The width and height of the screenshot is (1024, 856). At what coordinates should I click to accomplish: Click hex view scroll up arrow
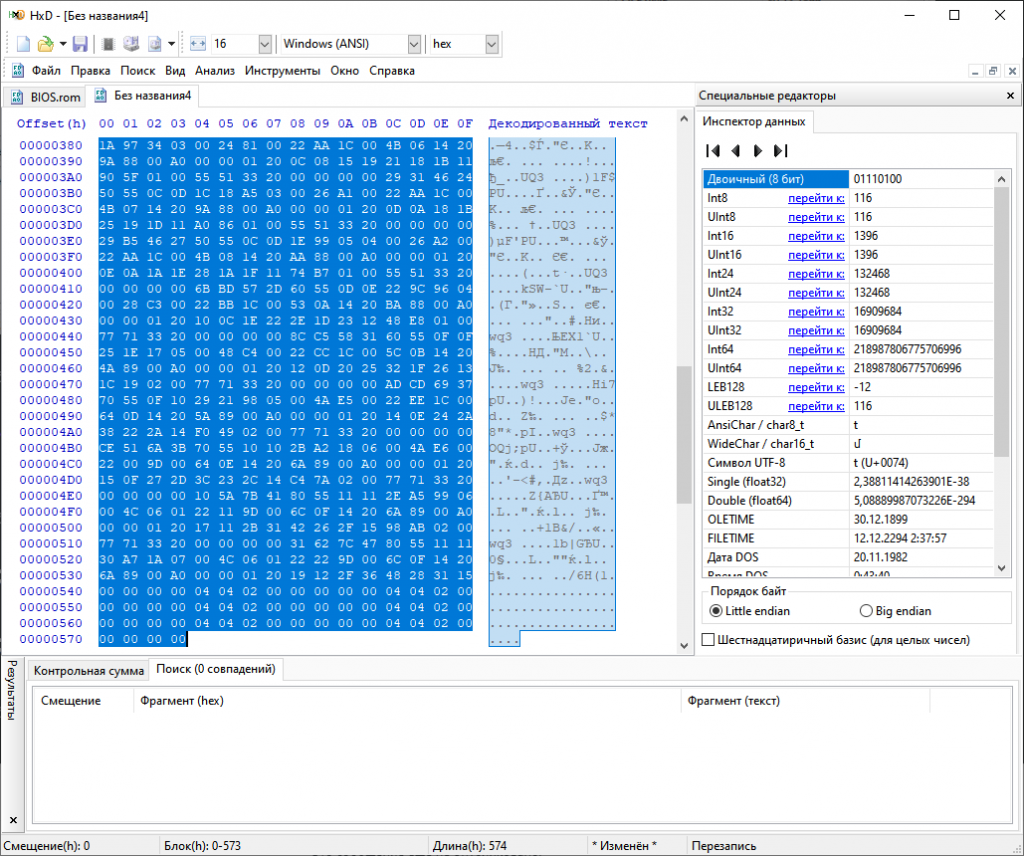coord(684,119)
